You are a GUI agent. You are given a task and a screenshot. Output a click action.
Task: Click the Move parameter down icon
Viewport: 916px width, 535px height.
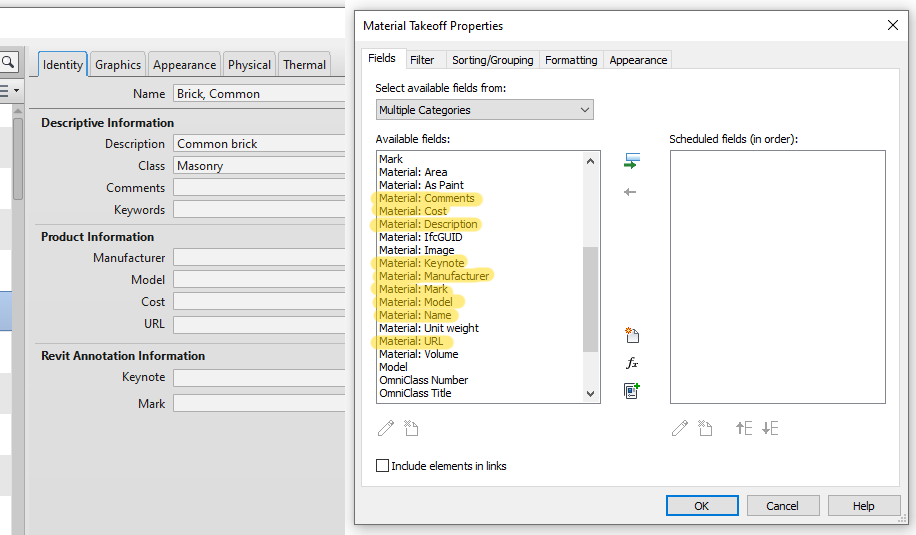click(770, 428)
